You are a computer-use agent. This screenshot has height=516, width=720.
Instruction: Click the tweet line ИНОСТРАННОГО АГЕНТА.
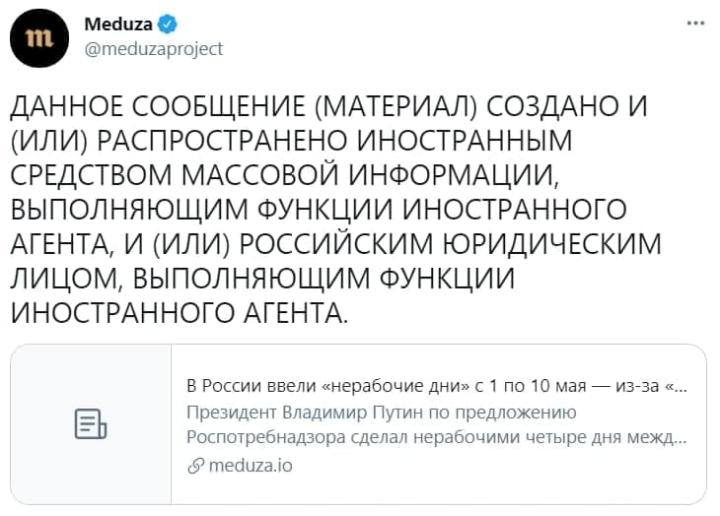coord(179,313)
